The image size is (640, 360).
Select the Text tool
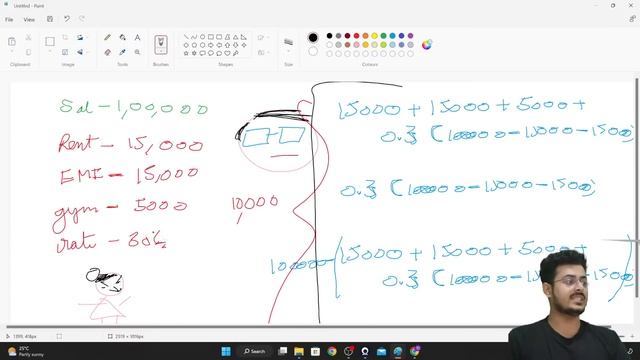(x=138, y=38)
